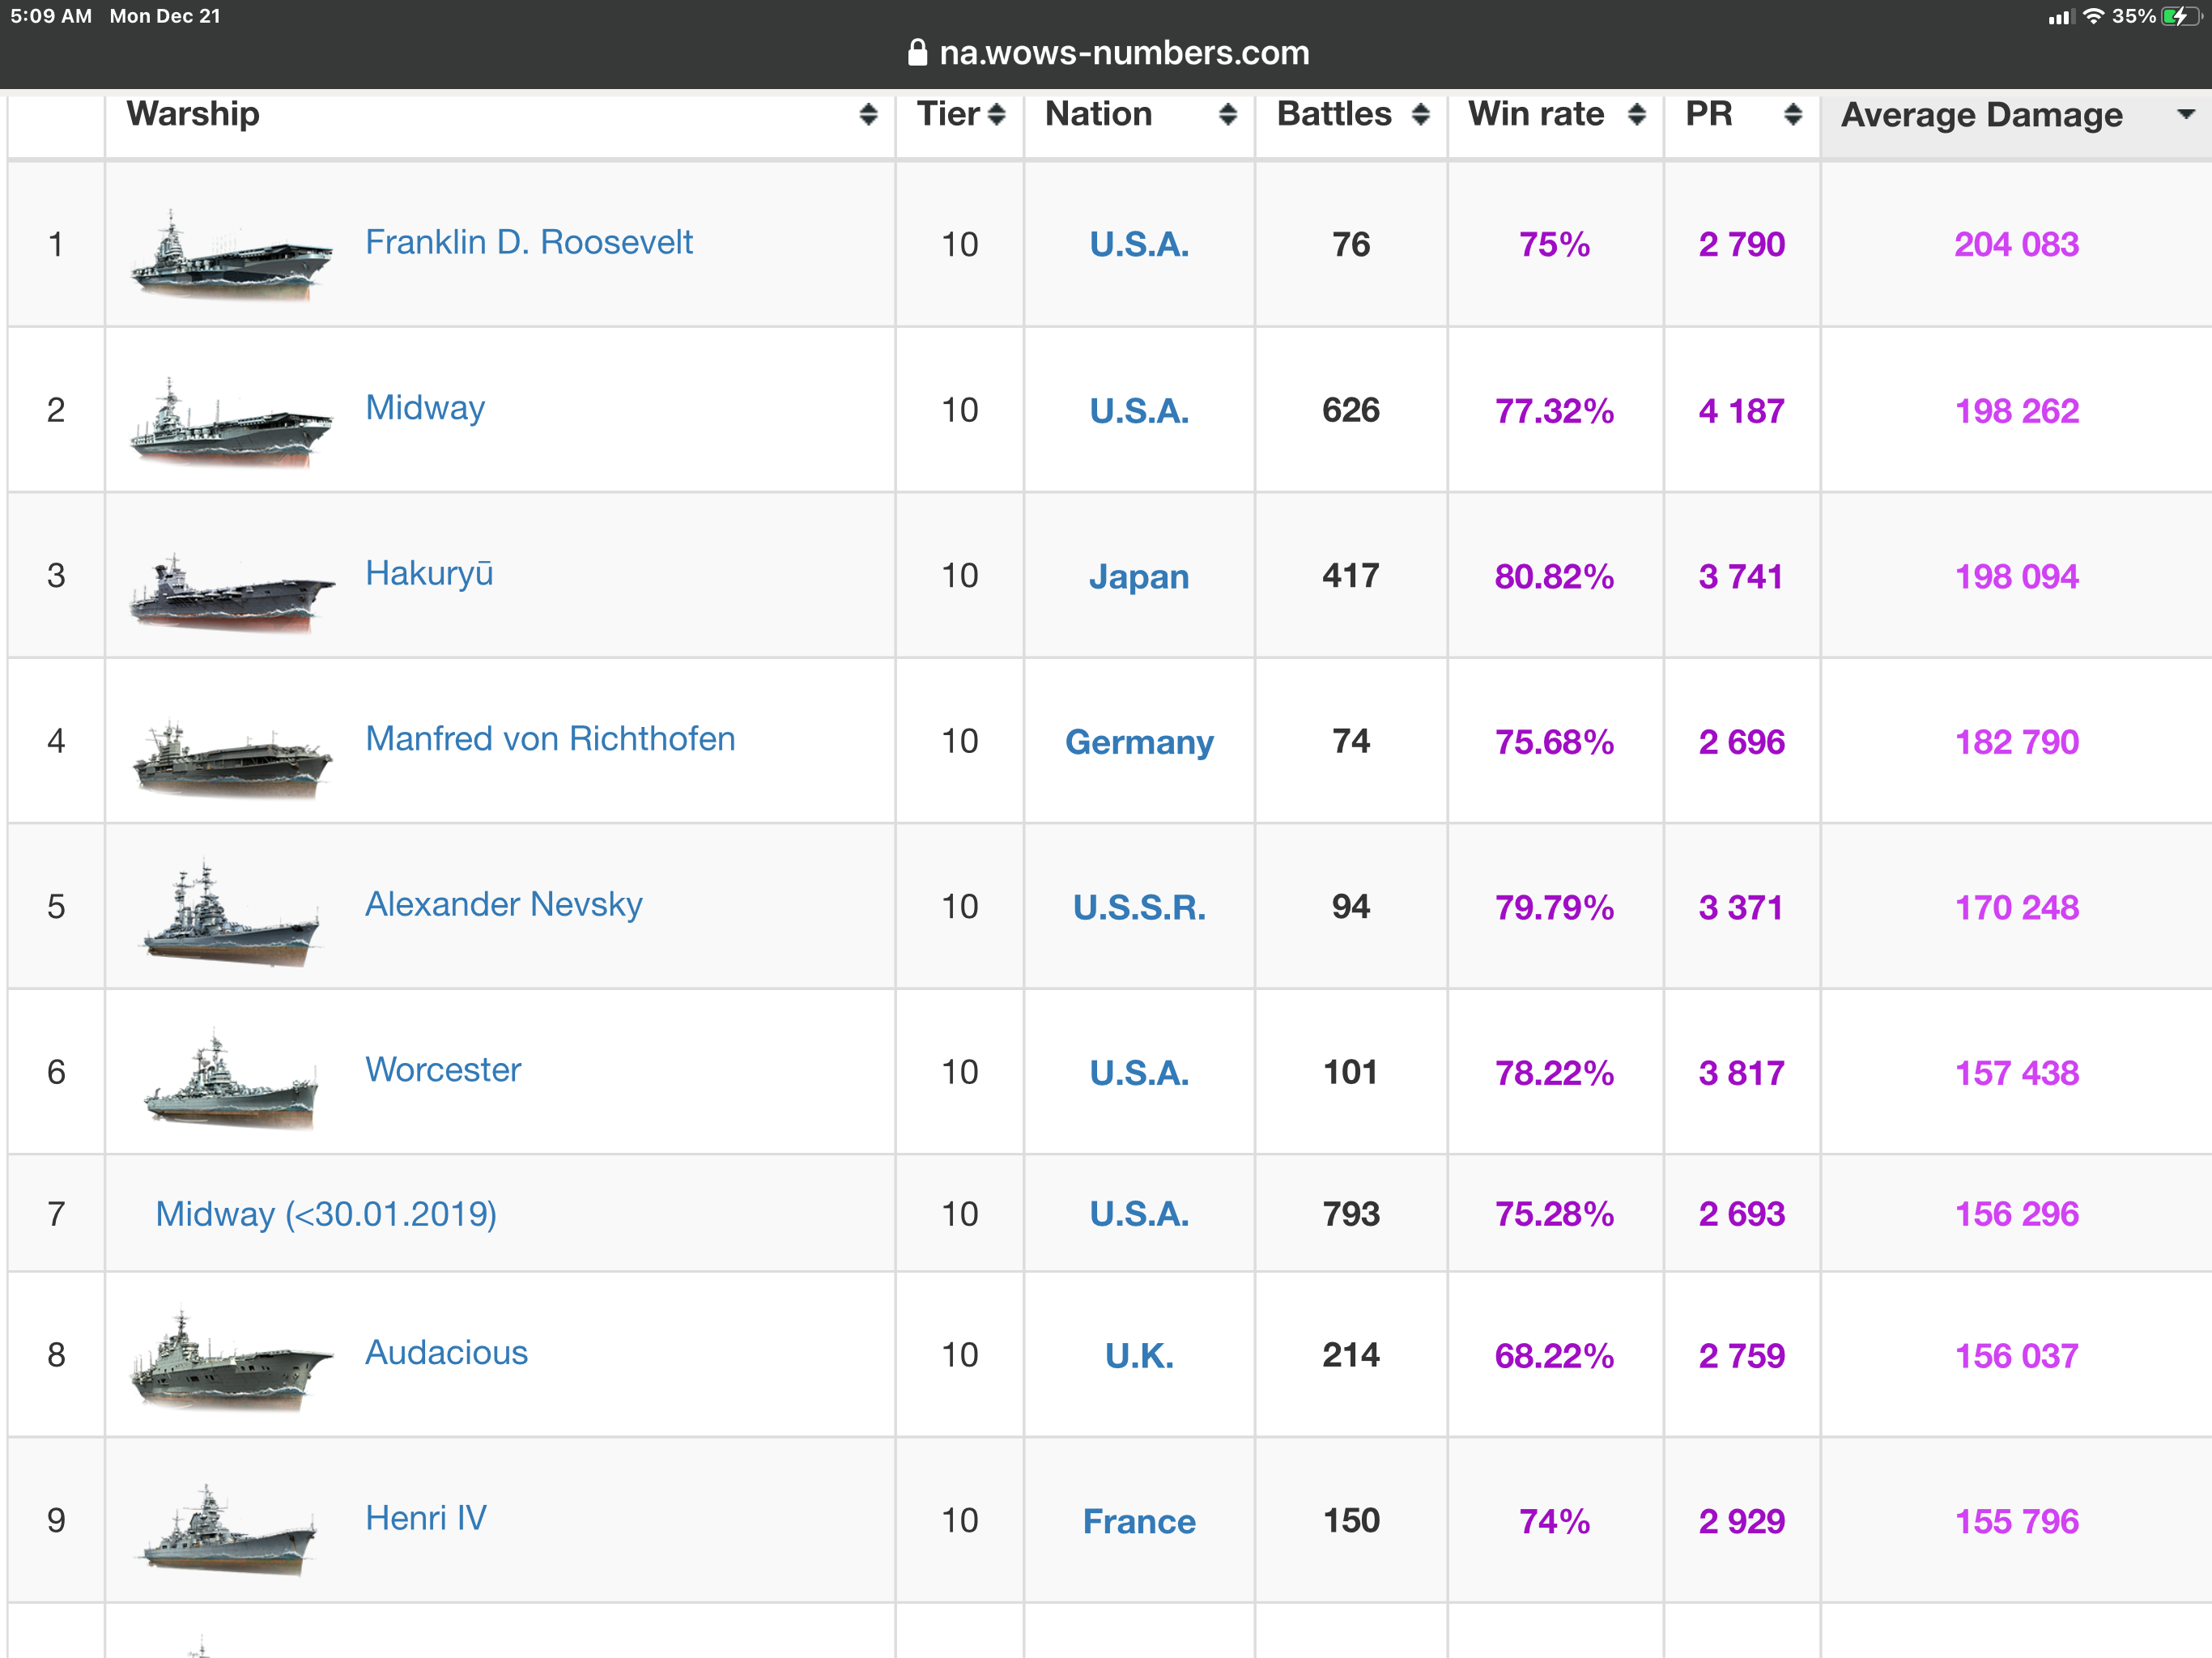Click the padlock icon in address bar
The height and width of the screenshot is (1658, 2212).
(x=917, y=53)
